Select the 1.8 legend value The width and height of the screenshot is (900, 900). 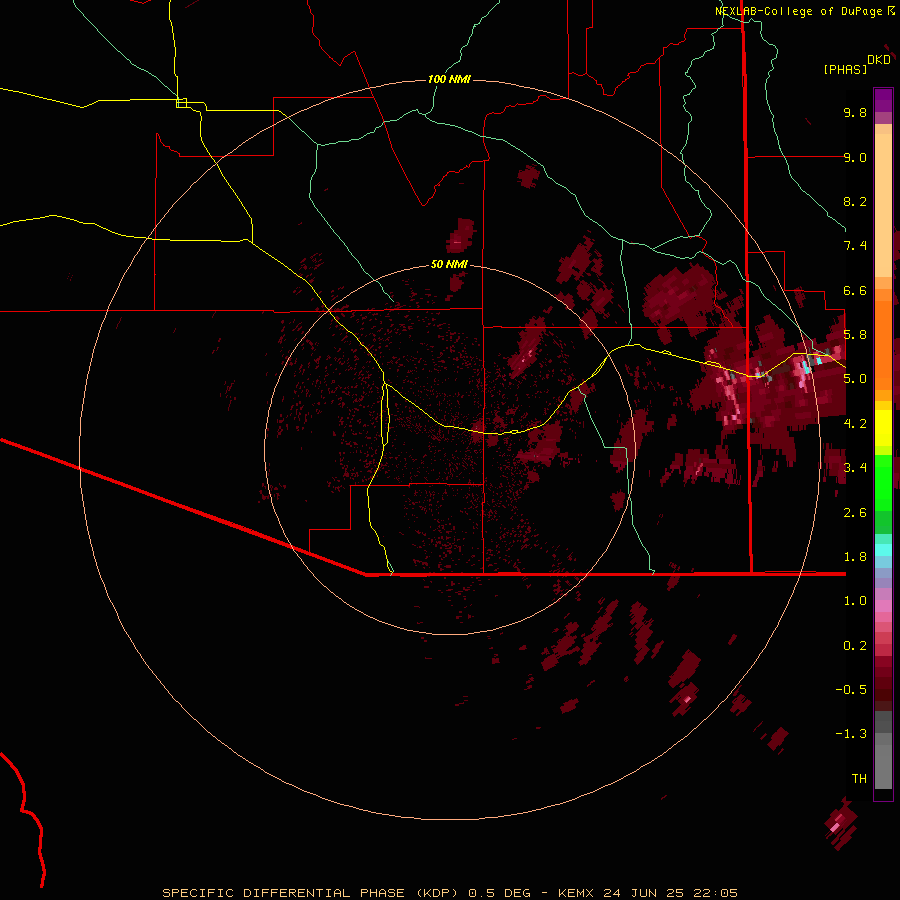[x=855, y=557]
